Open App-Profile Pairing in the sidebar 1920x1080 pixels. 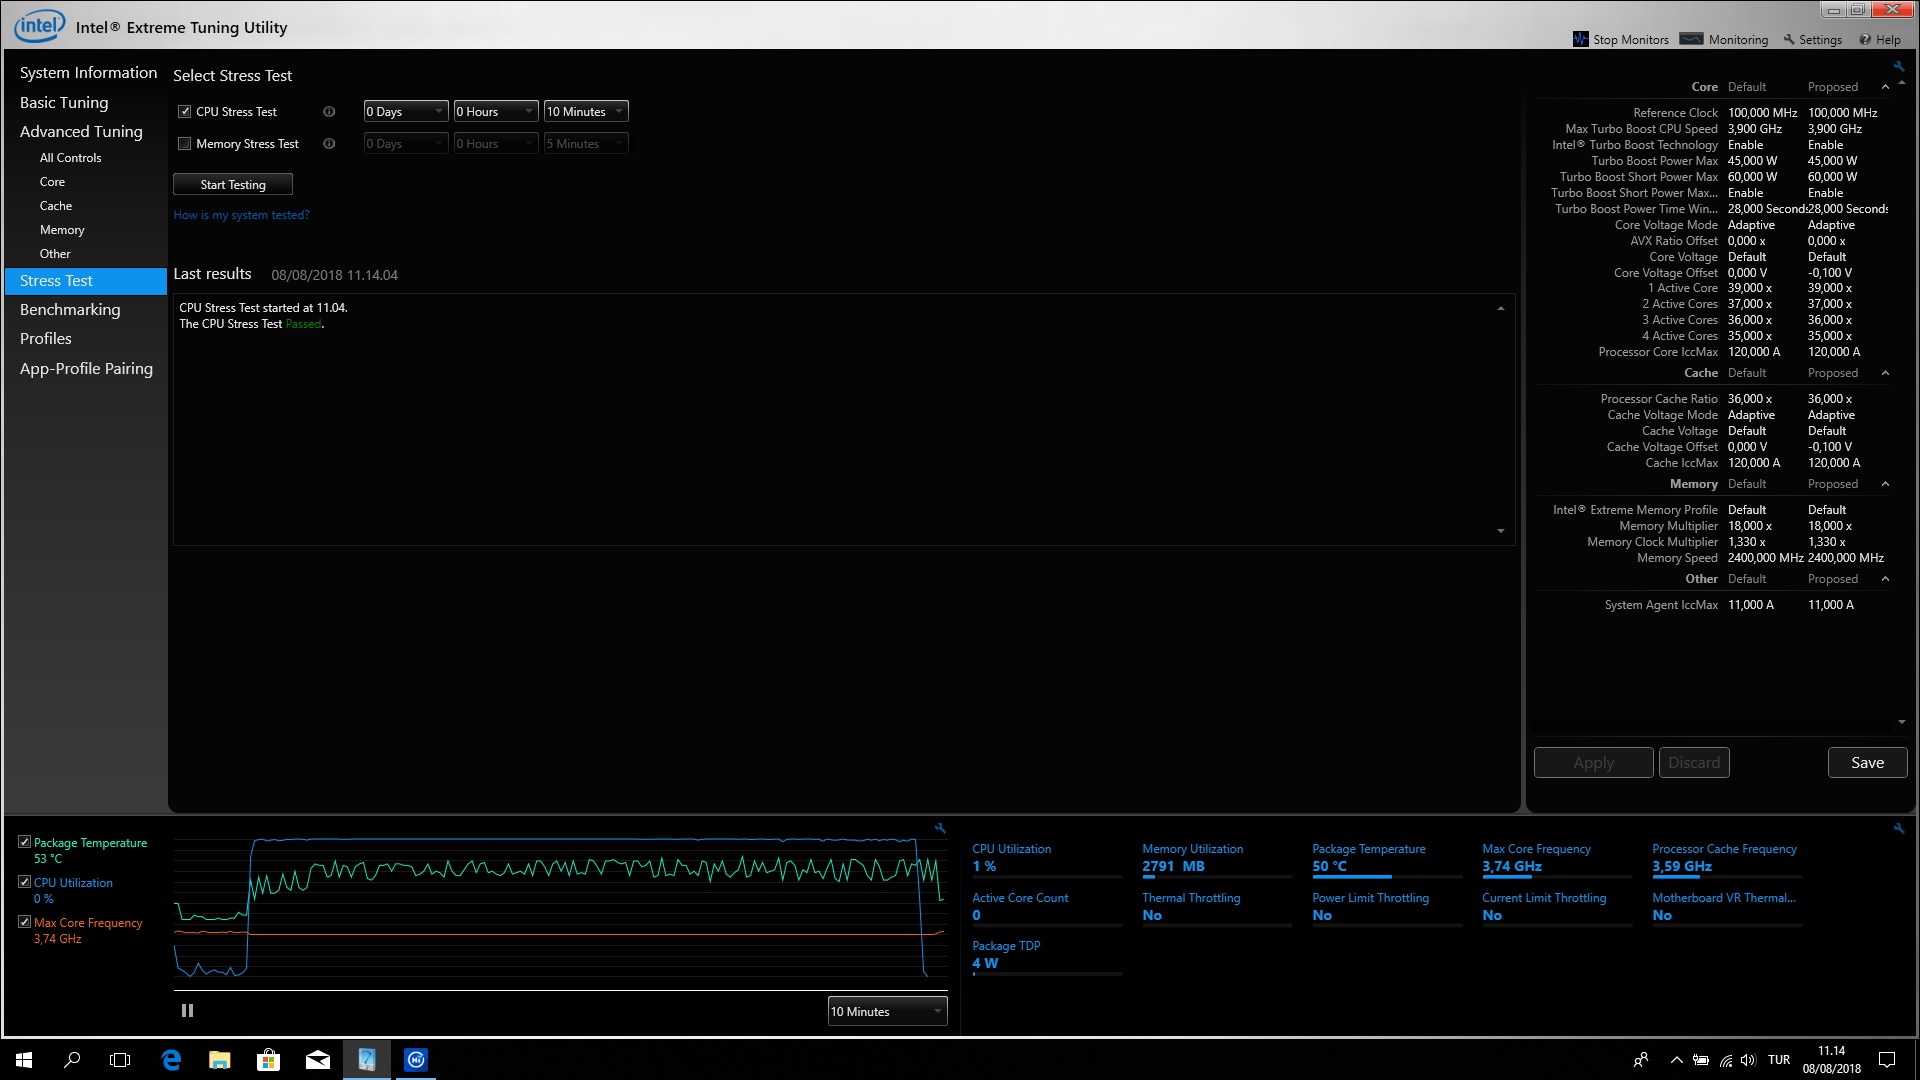(x=86, y=369)
